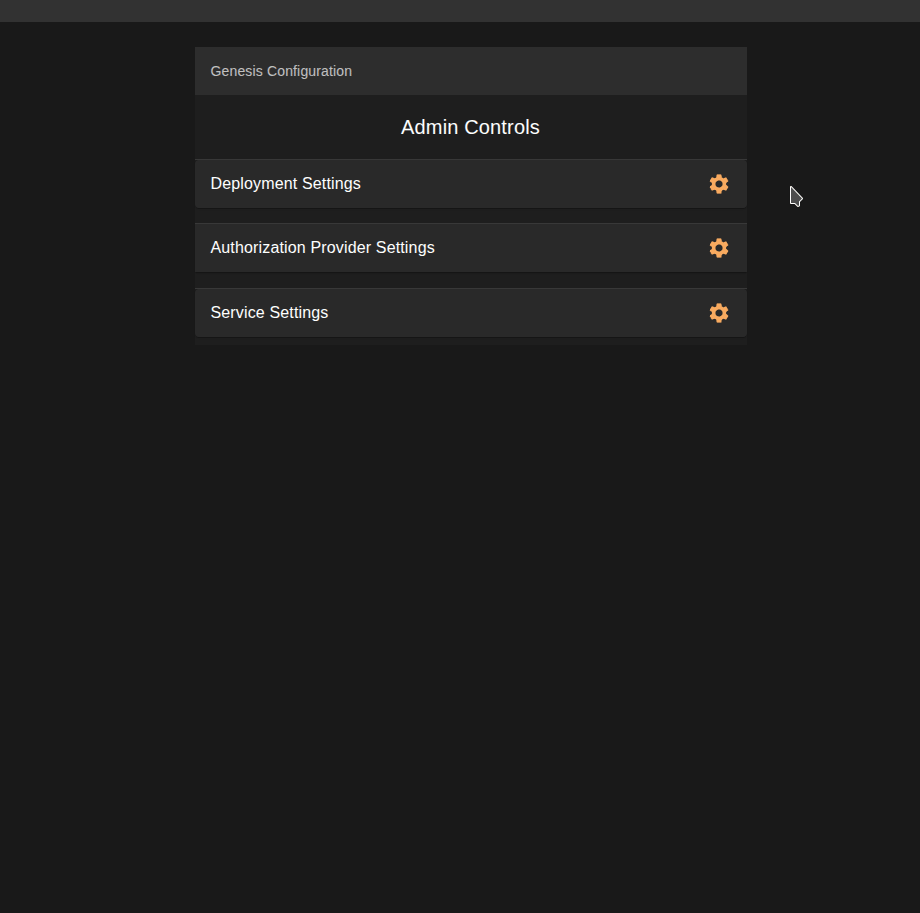This screenshot has height=913, width=920.
Task: Click the Service Settings panel background
Action: 500,313
